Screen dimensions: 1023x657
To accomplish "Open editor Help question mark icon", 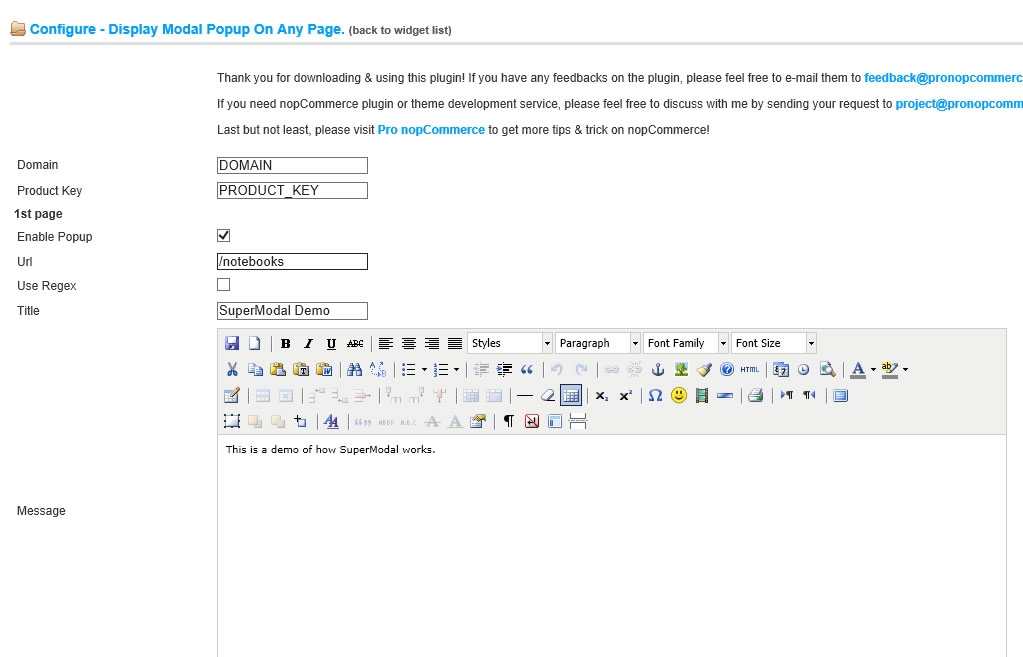I will point(727,369).
